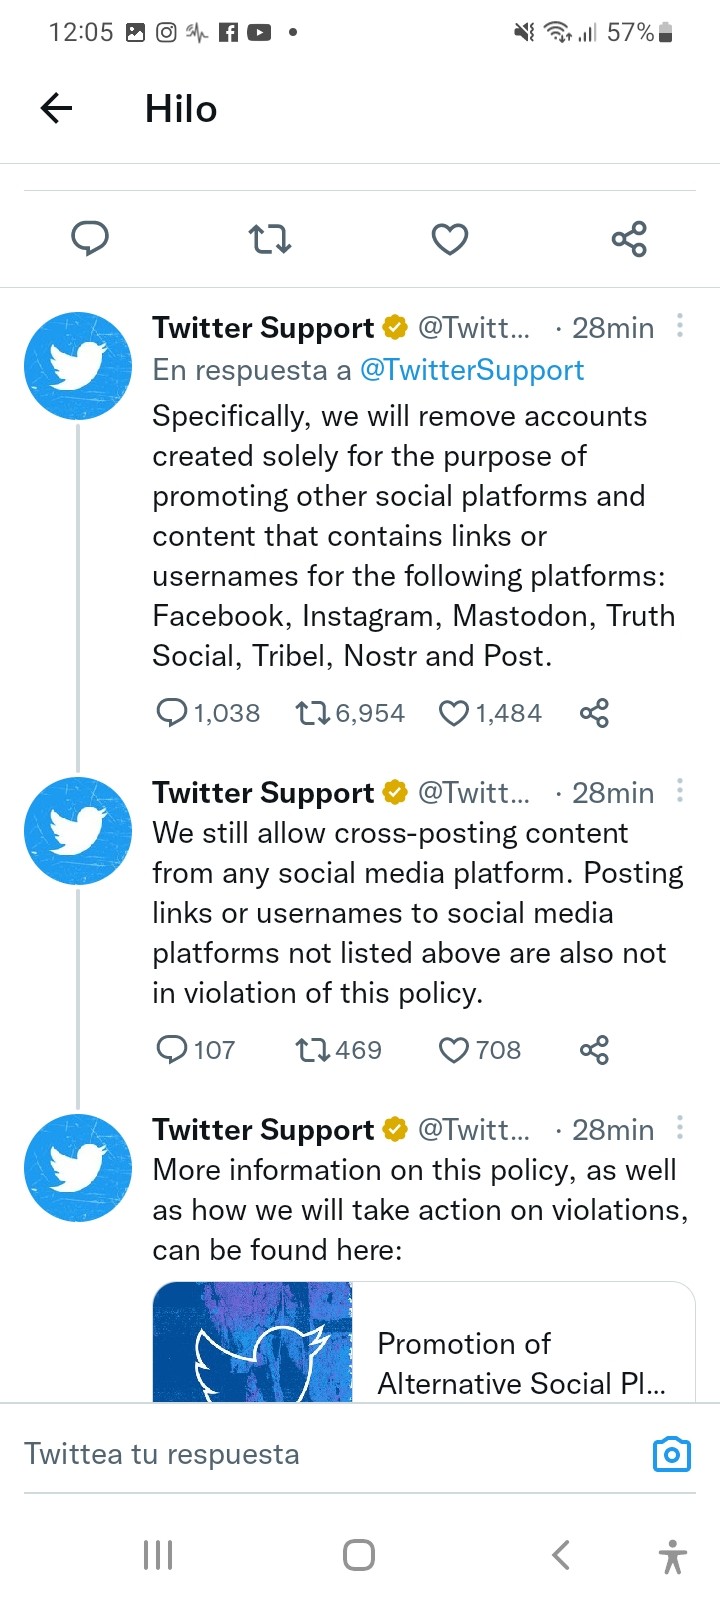Image resolution: width=720 pixels, height=1600 pixels.
Task: Open Android recent apps navigation button
Action: tap(158, 1555)
